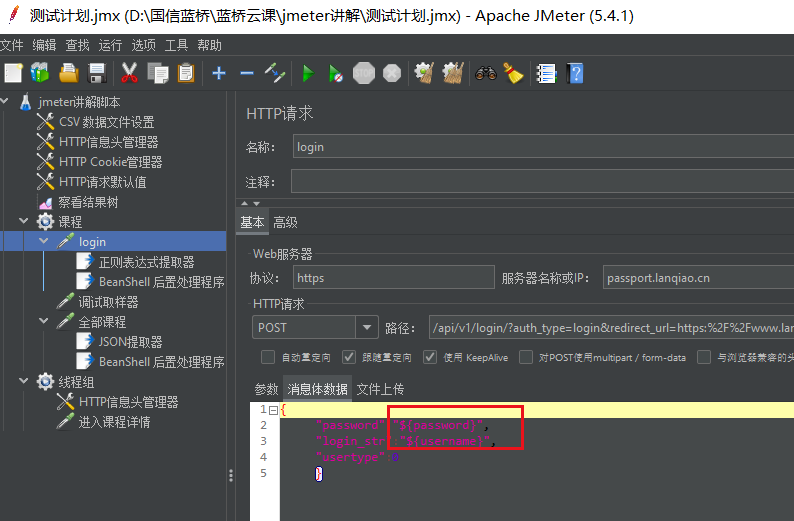Click the New test plan icon
Screen dimensions: 794x521
(x=13, y=73)
